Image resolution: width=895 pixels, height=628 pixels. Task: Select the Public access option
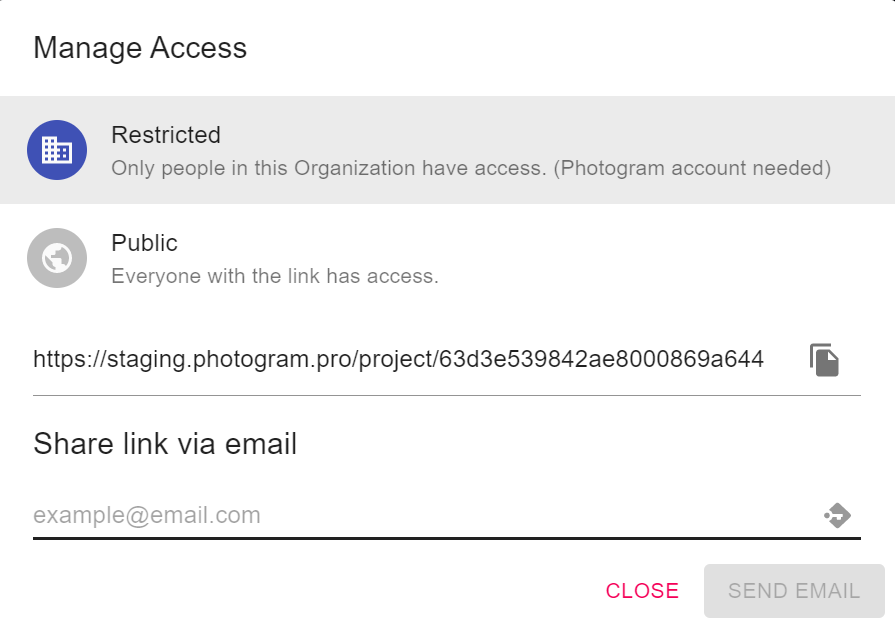point(447,258)
